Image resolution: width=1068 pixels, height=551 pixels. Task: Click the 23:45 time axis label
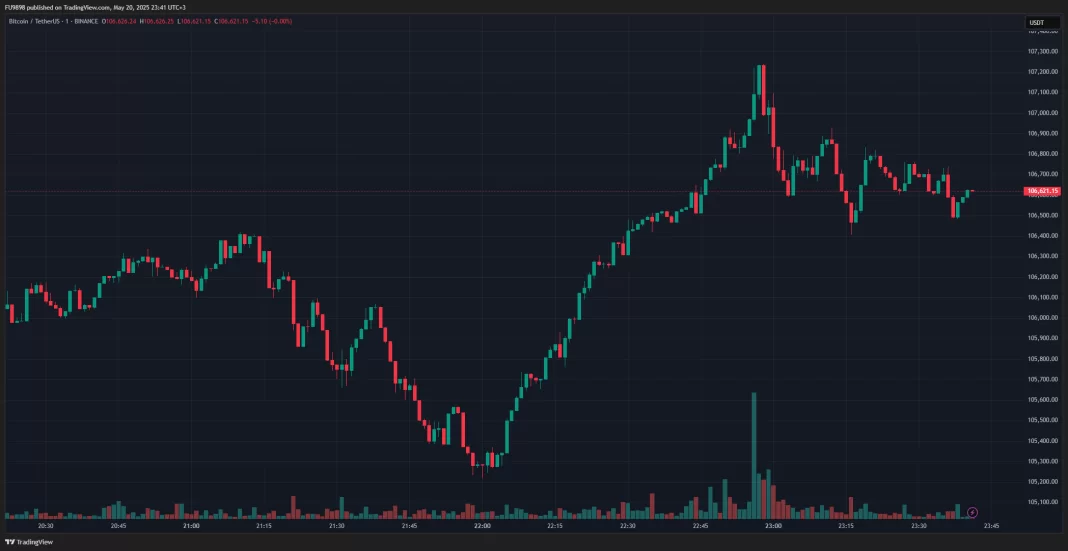click(991, 525)
